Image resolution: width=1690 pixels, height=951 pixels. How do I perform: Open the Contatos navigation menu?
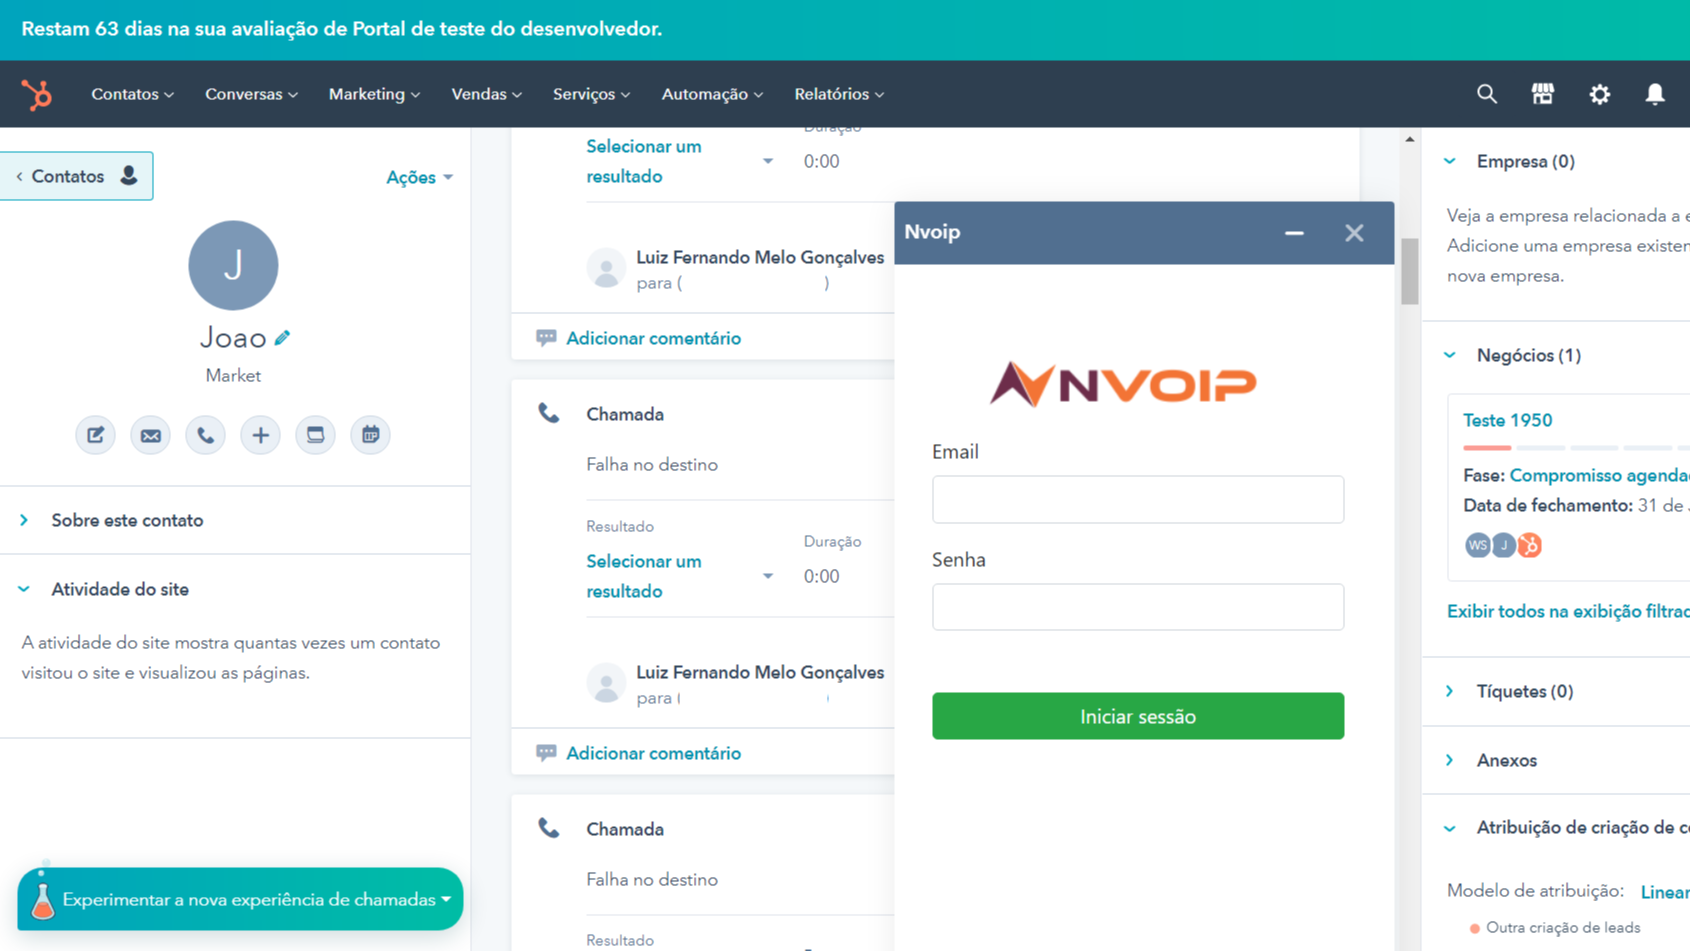tap(132, 94)
